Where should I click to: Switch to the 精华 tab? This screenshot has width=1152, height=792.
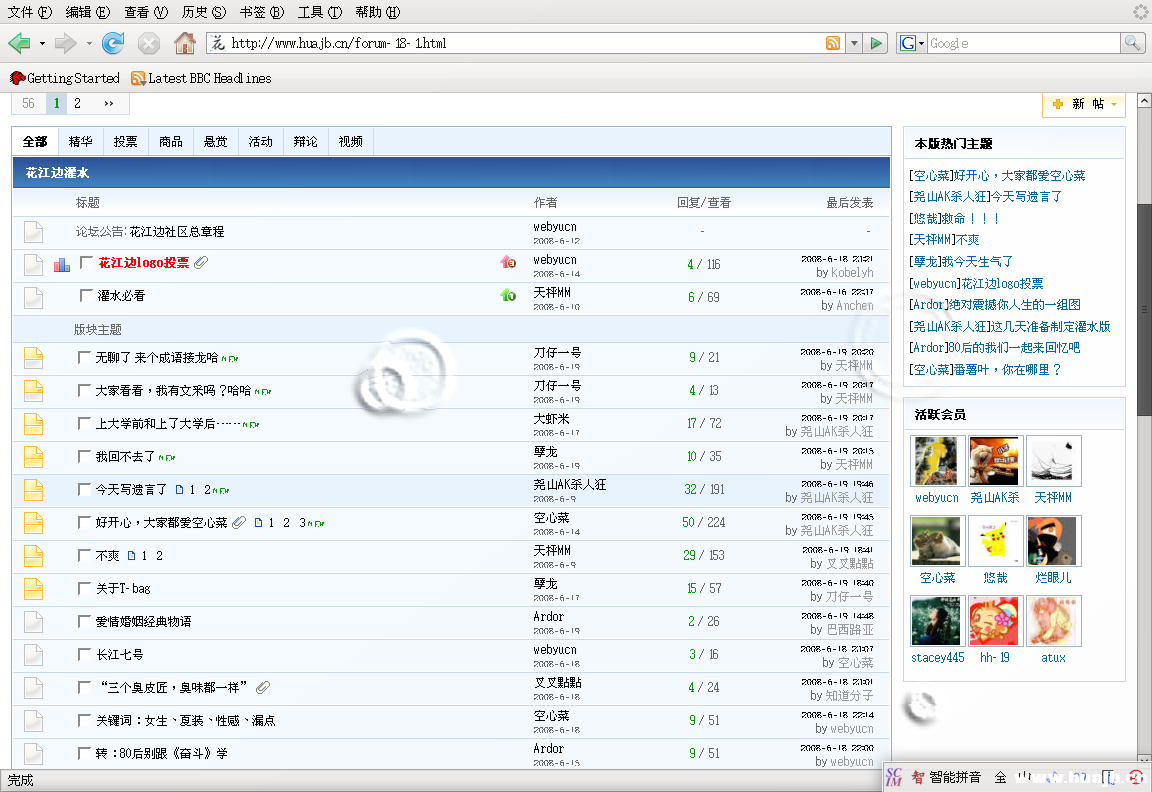[81, 142]
